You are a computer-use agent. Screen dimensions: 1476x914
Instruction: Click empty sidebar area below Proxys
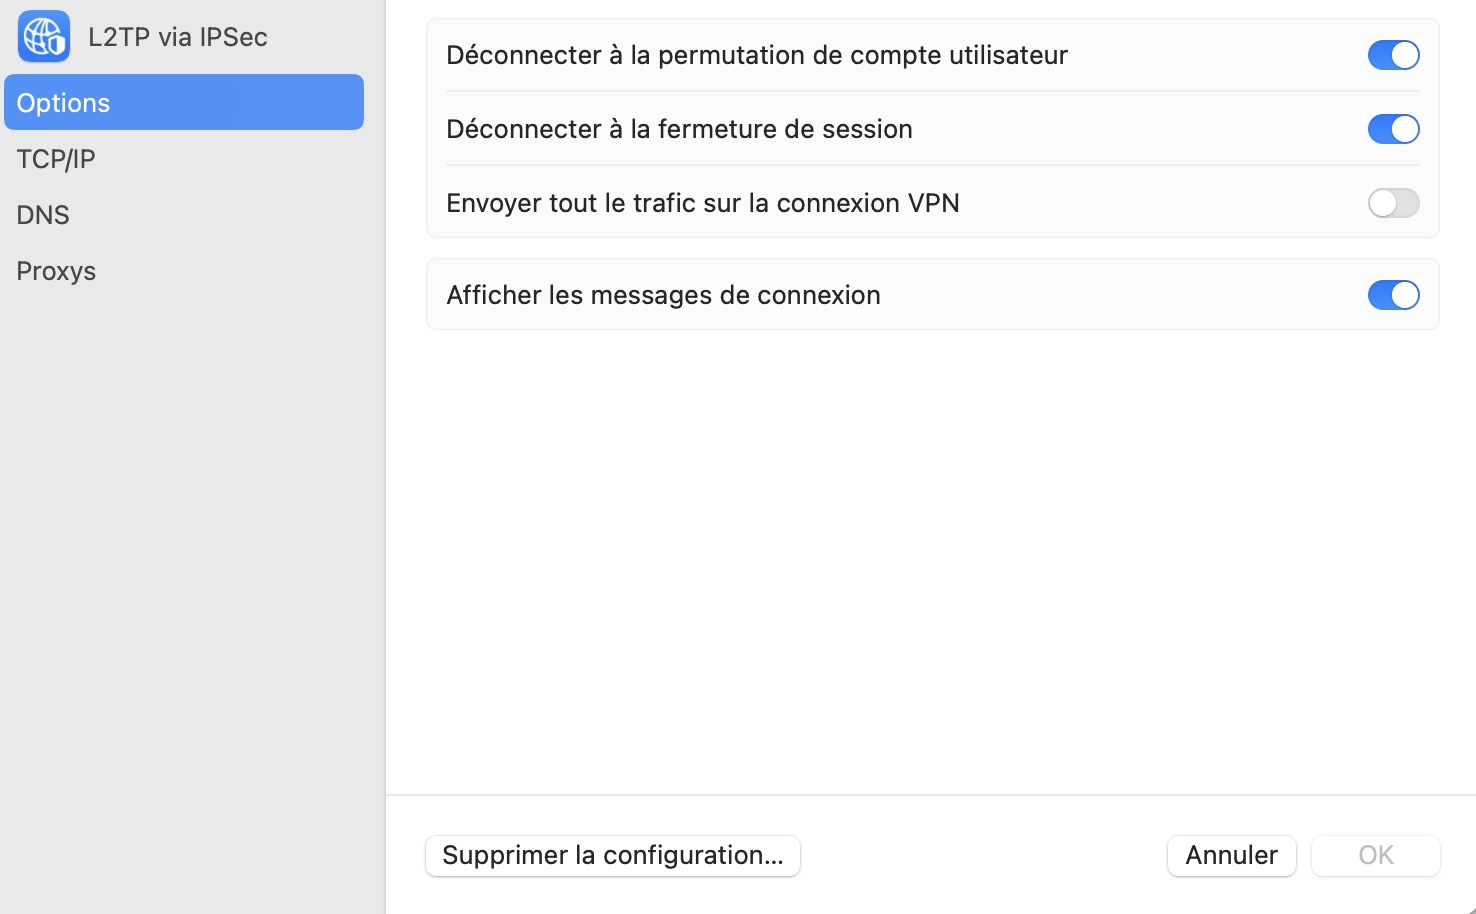point(184,600)
